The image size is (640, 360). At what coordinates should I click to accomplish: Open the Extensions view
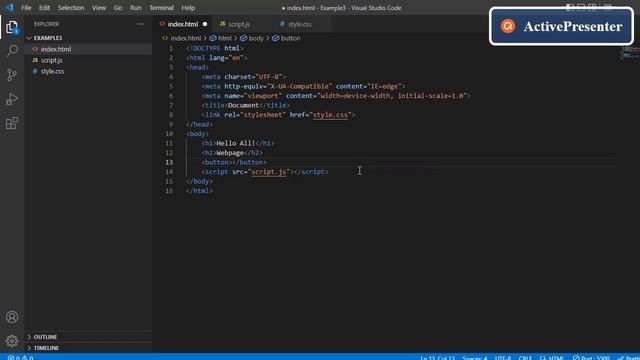[x=12, y=123]
